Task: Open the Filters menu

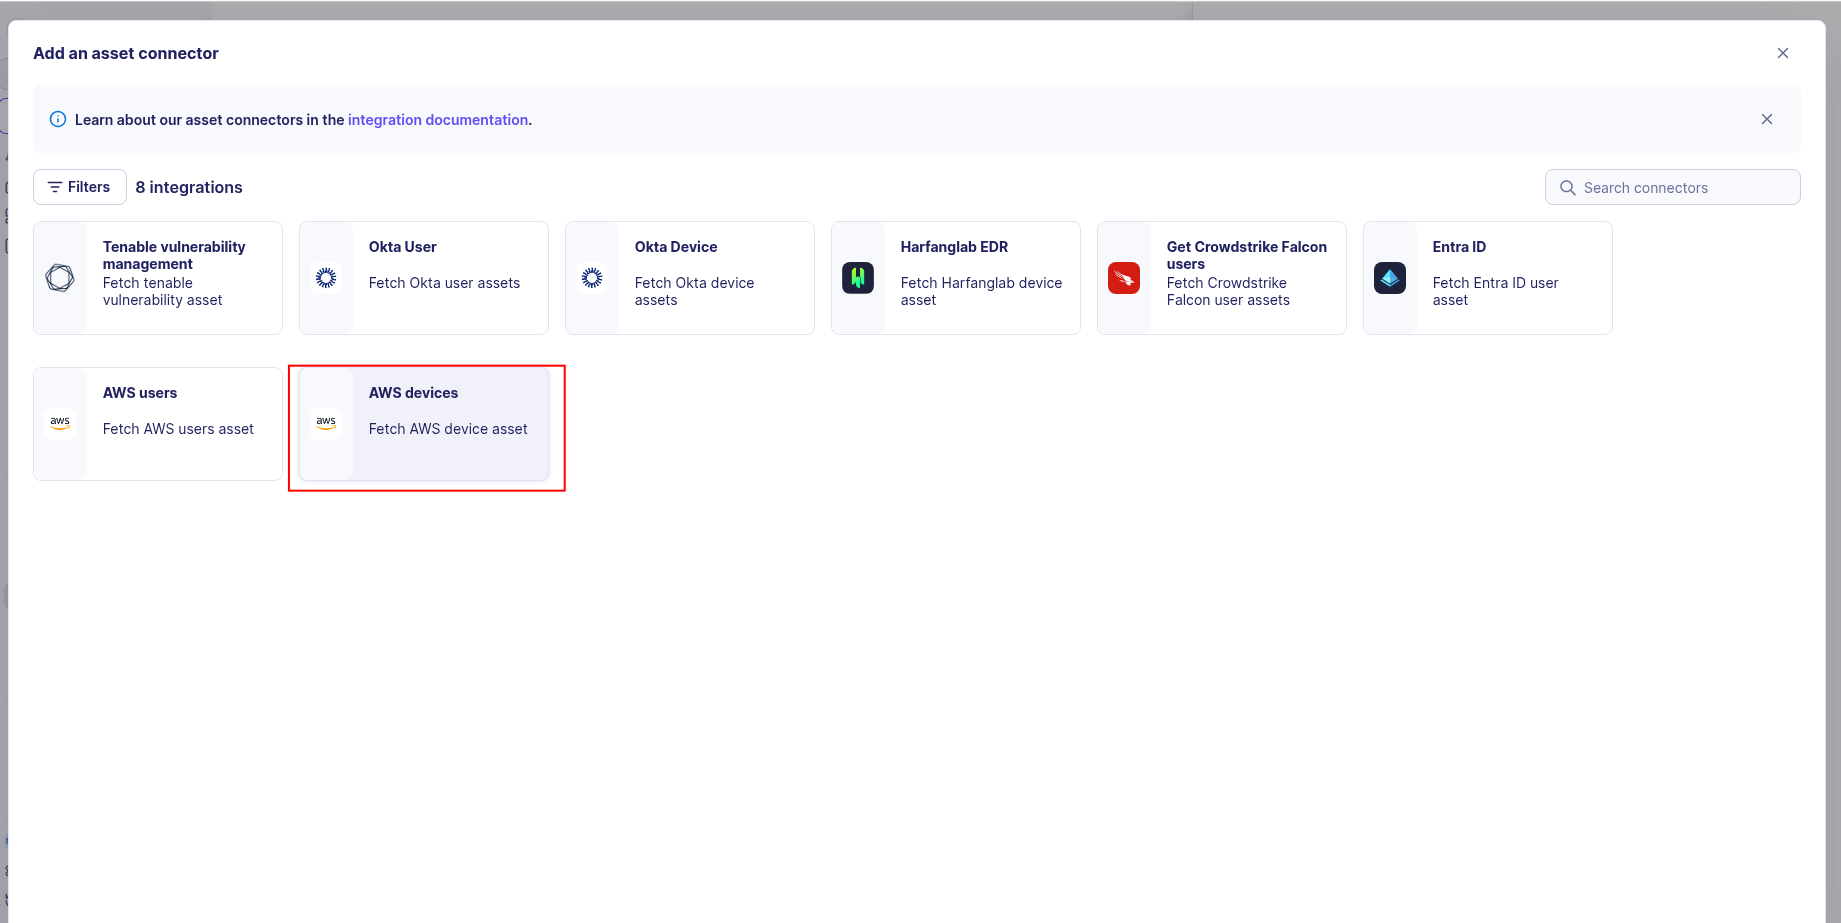Action: pyautogui.click(x=80, y=187)
